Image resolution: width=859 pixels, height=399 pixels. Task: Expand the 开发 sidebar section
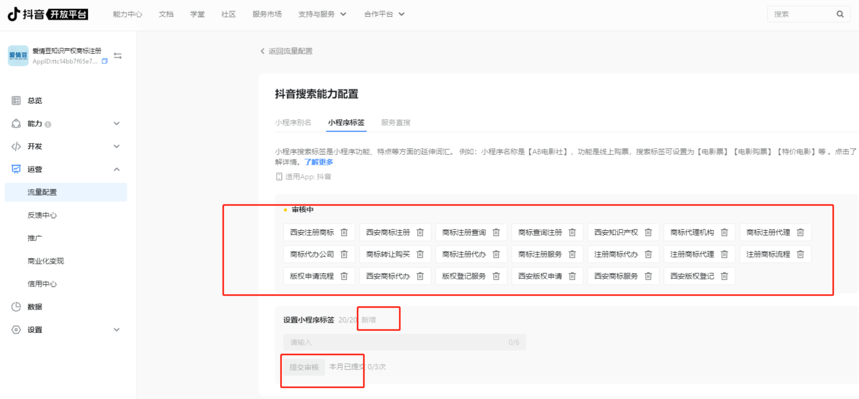point(116,146)
